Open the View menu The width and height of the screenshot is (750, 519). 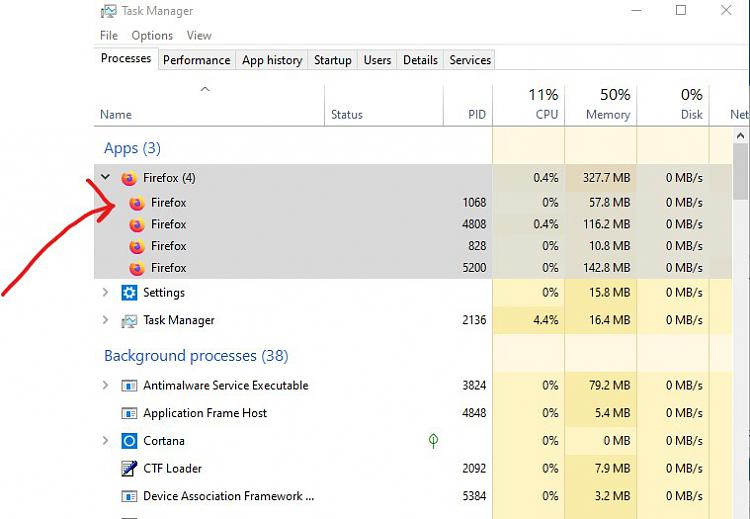(x=199, y=35)
